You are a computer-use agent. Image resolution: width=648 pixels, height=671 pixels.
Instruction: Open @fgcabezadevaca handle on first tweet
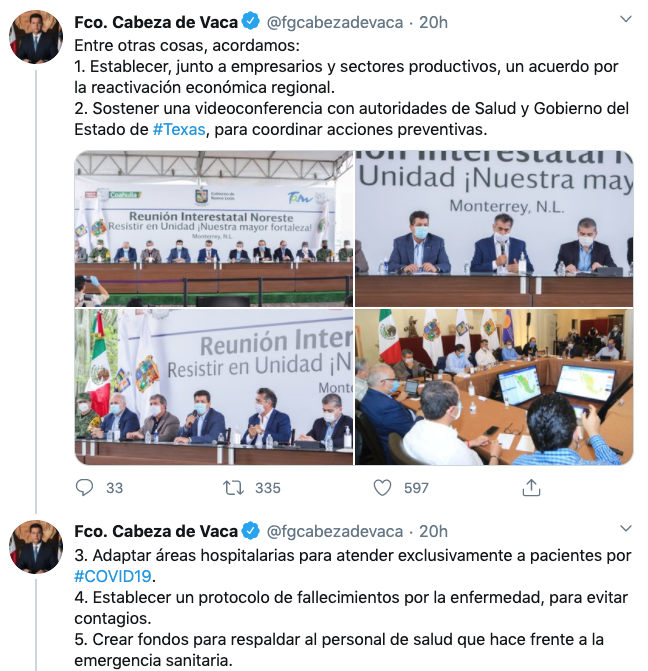[x=335, y=22]
